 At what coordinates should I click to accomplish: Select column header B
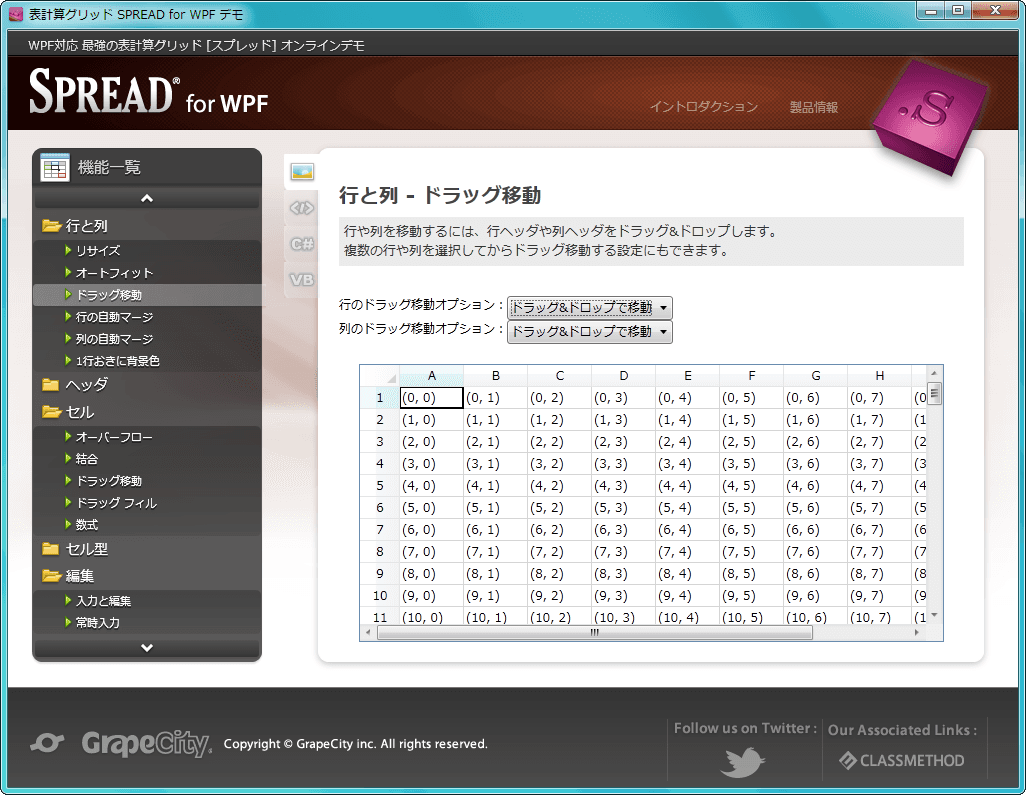[x=495, y=376]
